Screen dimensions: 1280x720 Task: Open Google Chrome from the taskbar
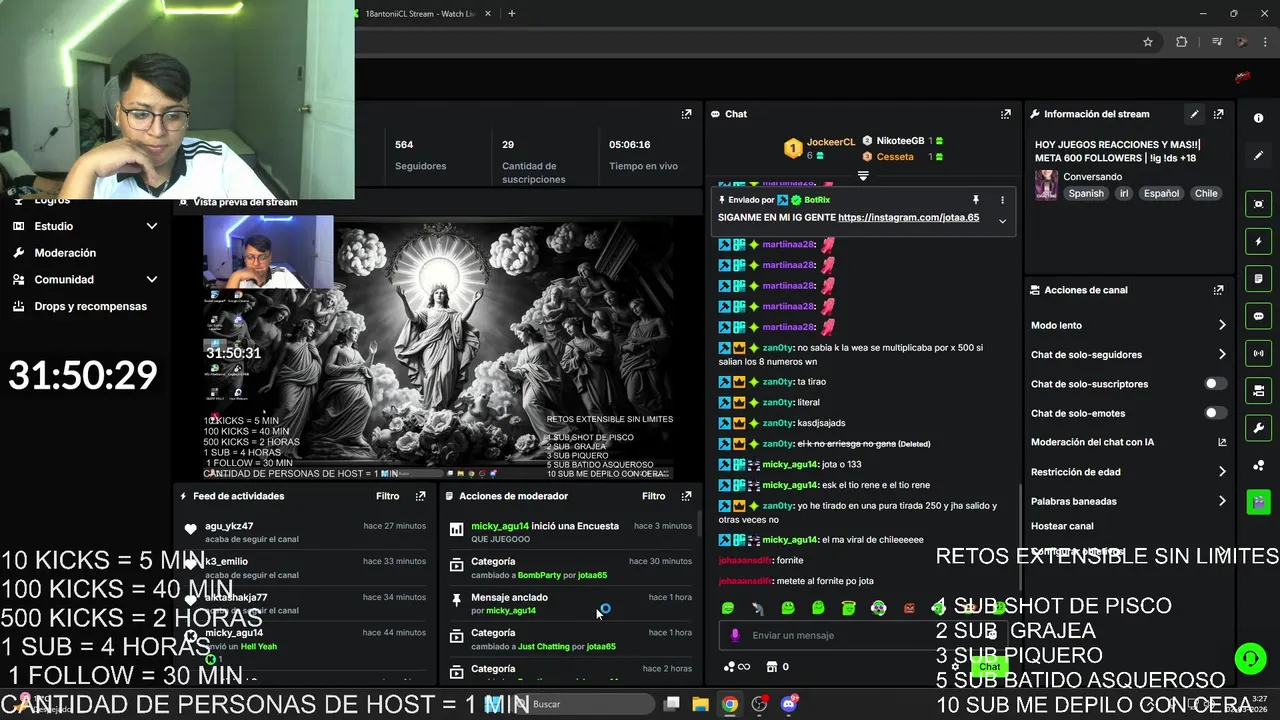tap(730, 704)
